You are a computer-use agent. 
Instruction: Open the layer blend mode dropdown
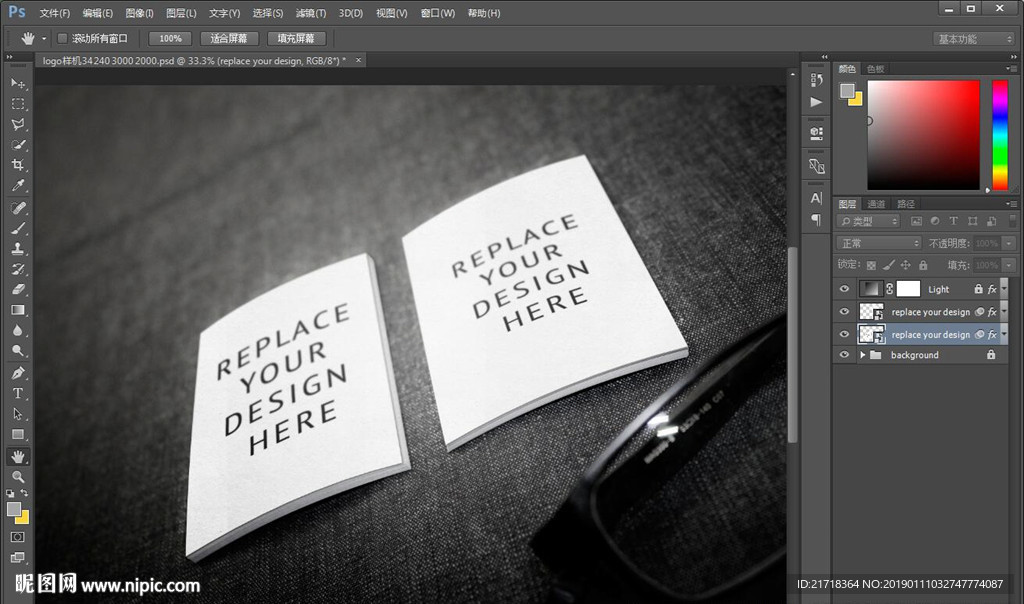point(879,243)
